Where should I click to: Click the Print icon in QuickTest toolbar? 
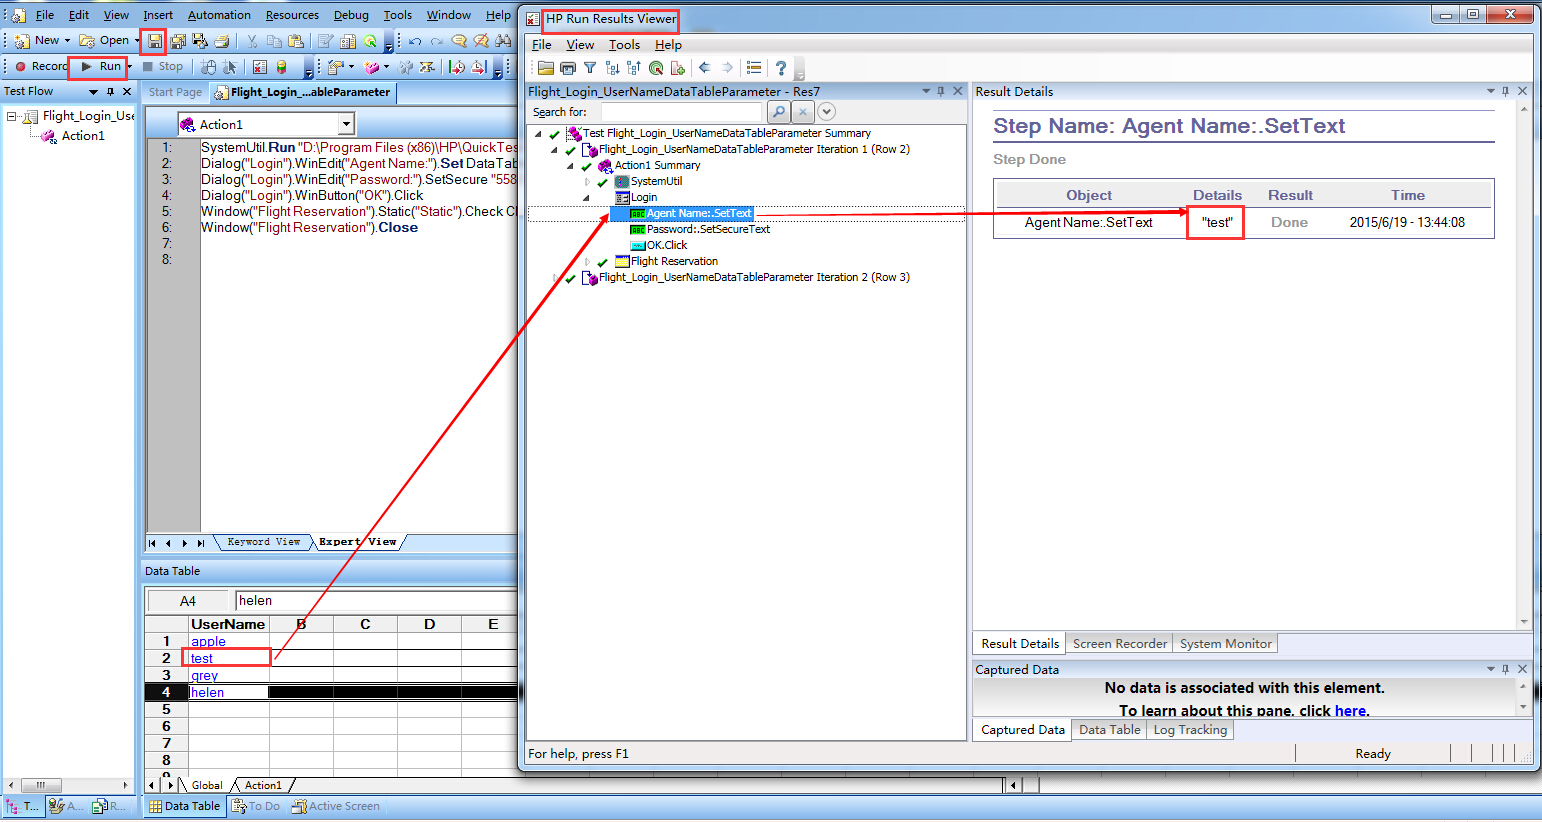[x=222, y=41]
